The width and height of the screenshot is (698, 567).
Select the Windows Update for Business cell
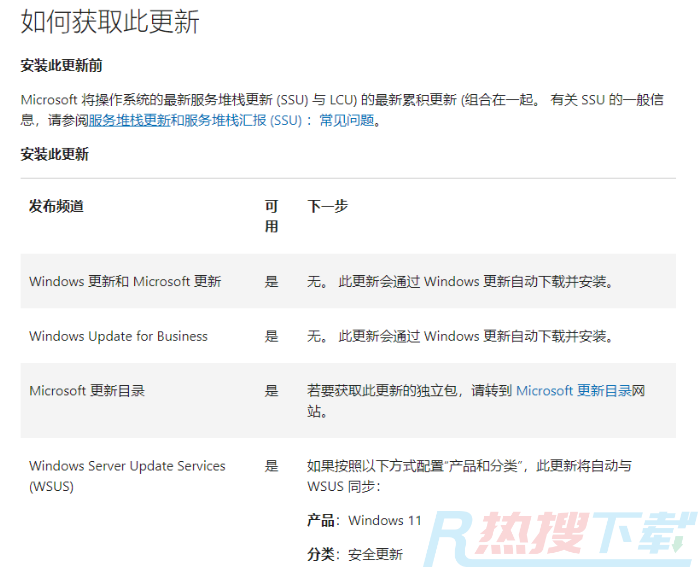118,336
